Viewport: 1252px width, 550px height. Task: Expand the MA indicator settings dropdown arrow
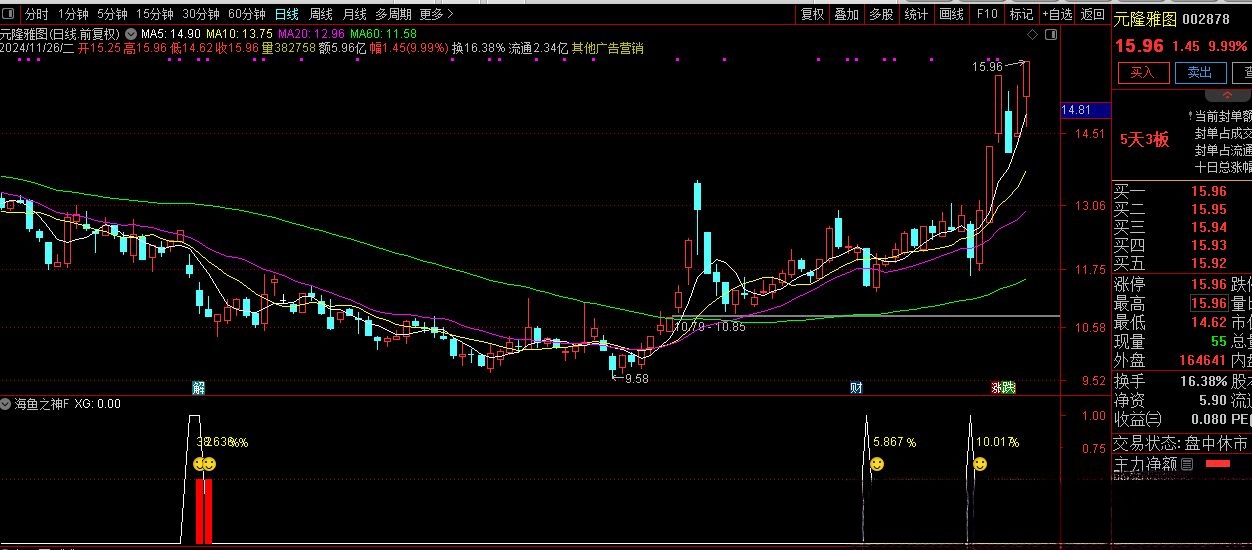(x=130, y=34)
